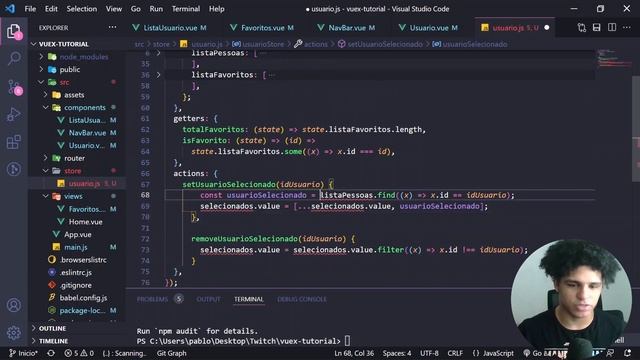Open Source Control view in activity bar
Viewport: 640px width, 360px height.
[x=14, y=87]
